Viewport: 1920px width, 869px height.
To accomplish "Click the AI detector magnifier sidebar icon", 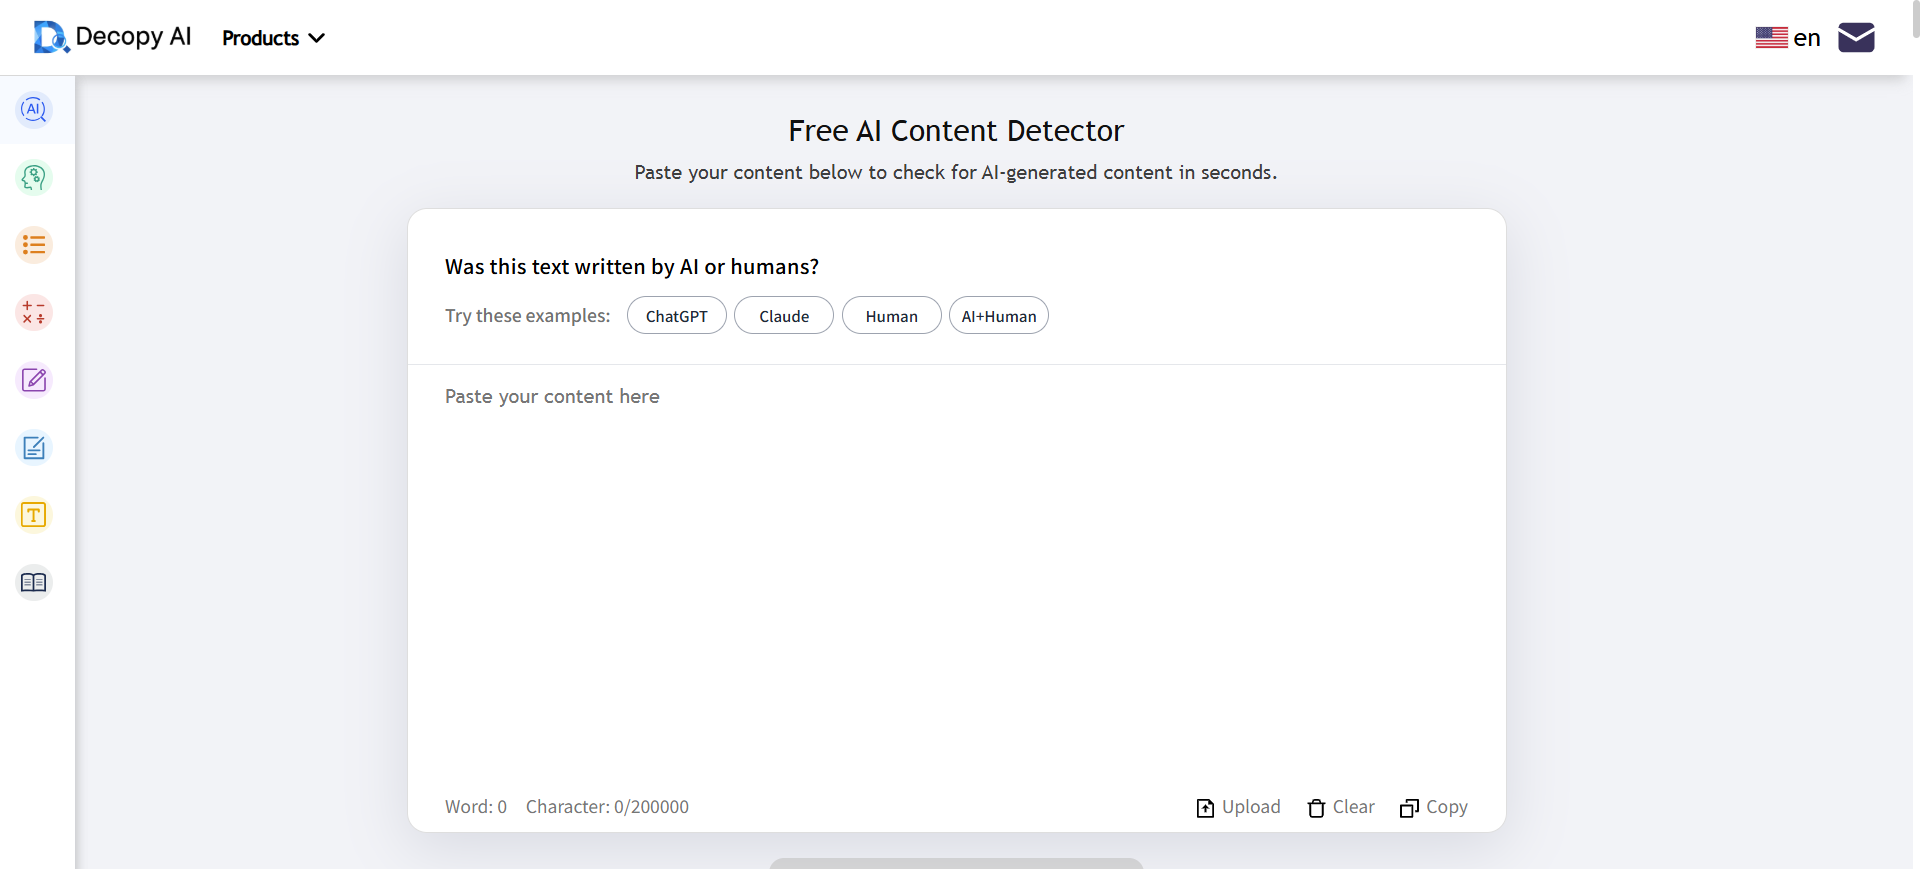I will point(34,110).
